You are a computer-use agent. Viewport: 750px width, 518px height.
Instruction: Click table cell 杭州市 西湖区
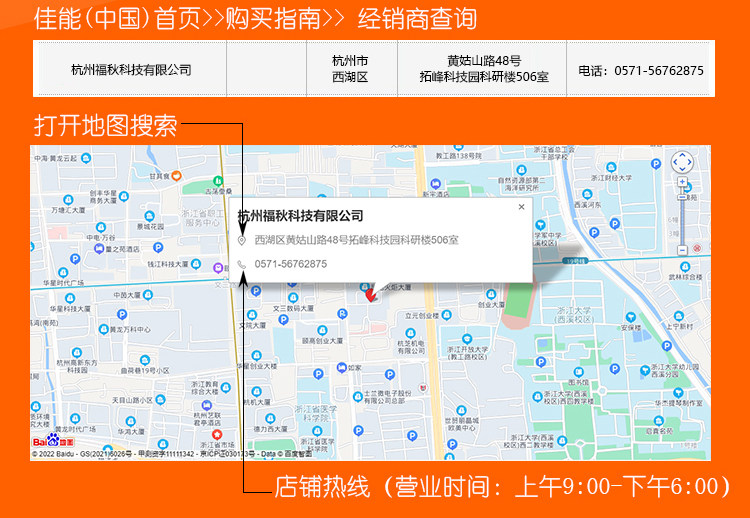pos(351,69)
